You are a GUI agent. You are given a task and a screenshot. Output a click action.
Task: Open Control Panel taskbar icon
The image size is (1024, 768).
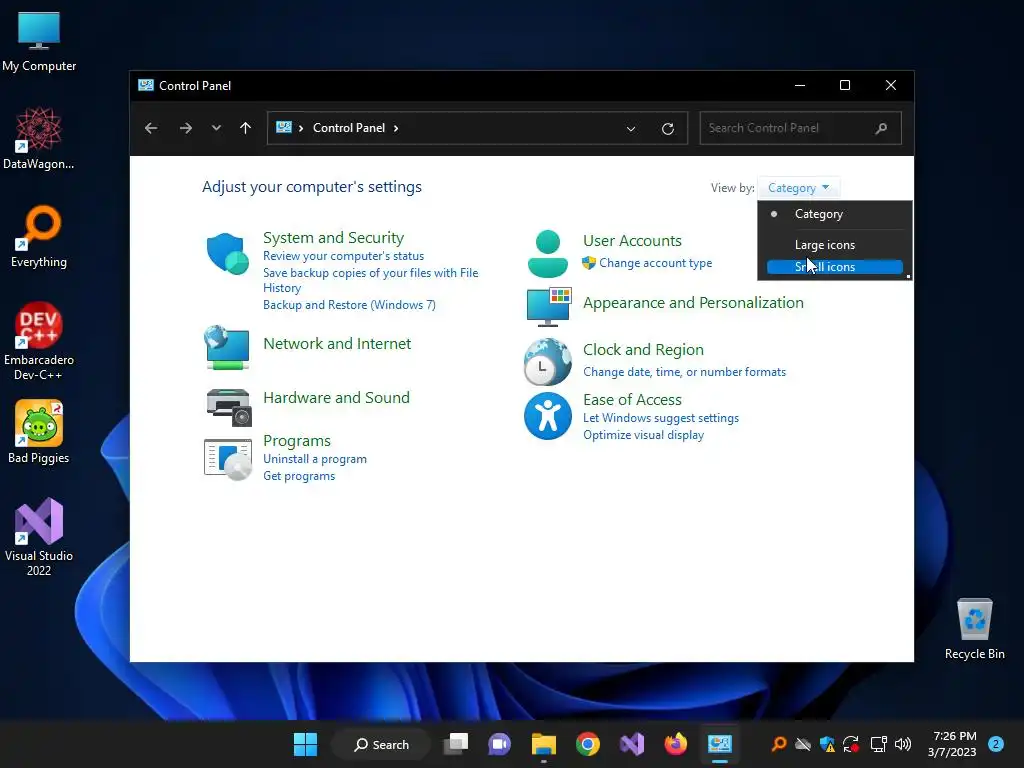click(x=720, y=744)
